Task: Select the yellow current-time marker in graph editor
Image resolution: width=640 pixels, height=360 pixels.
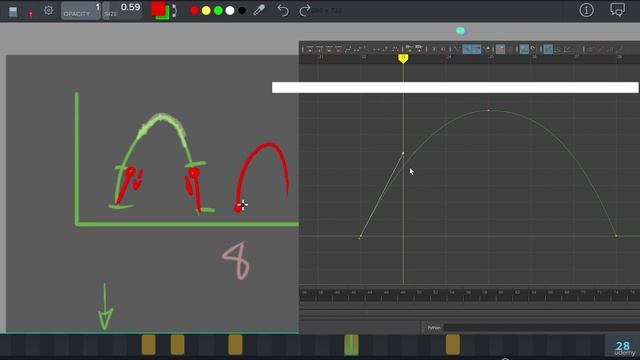Action: click(x=403, y=59)
